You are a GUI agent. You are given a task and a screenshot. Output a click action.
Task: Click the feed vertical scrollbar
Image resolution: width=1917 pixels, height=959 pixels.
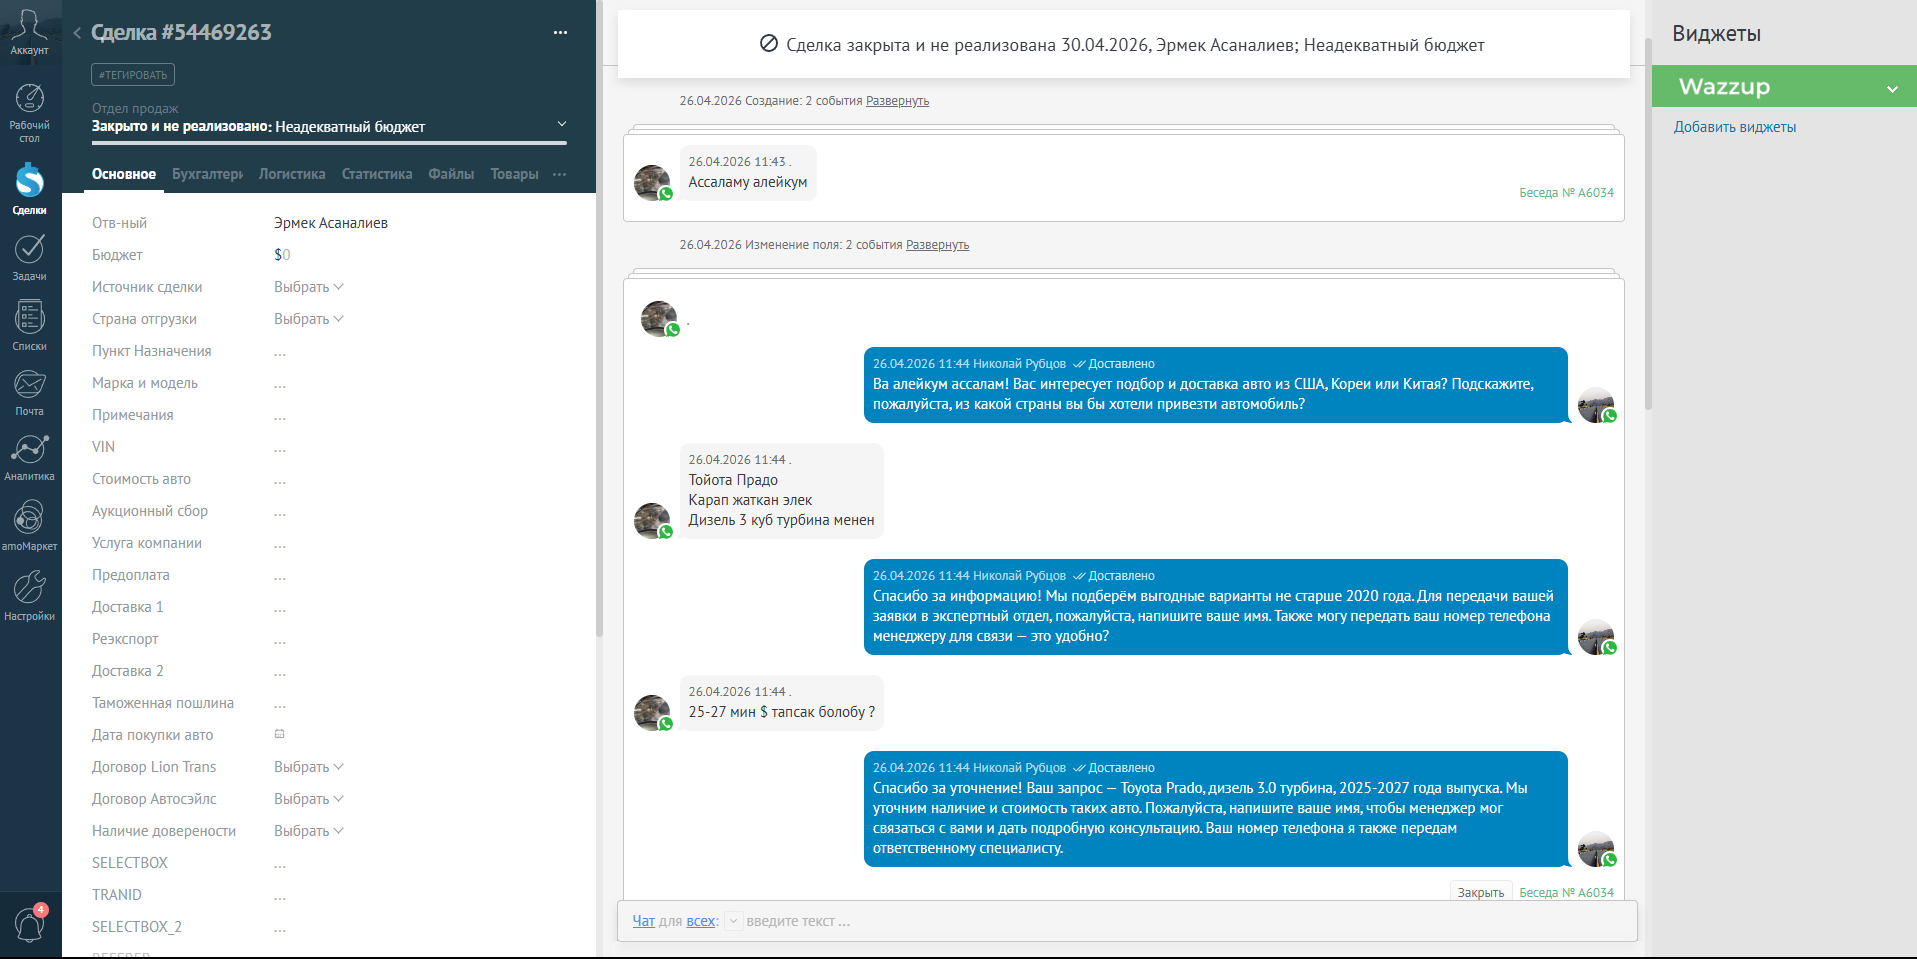click(1648, 224)
